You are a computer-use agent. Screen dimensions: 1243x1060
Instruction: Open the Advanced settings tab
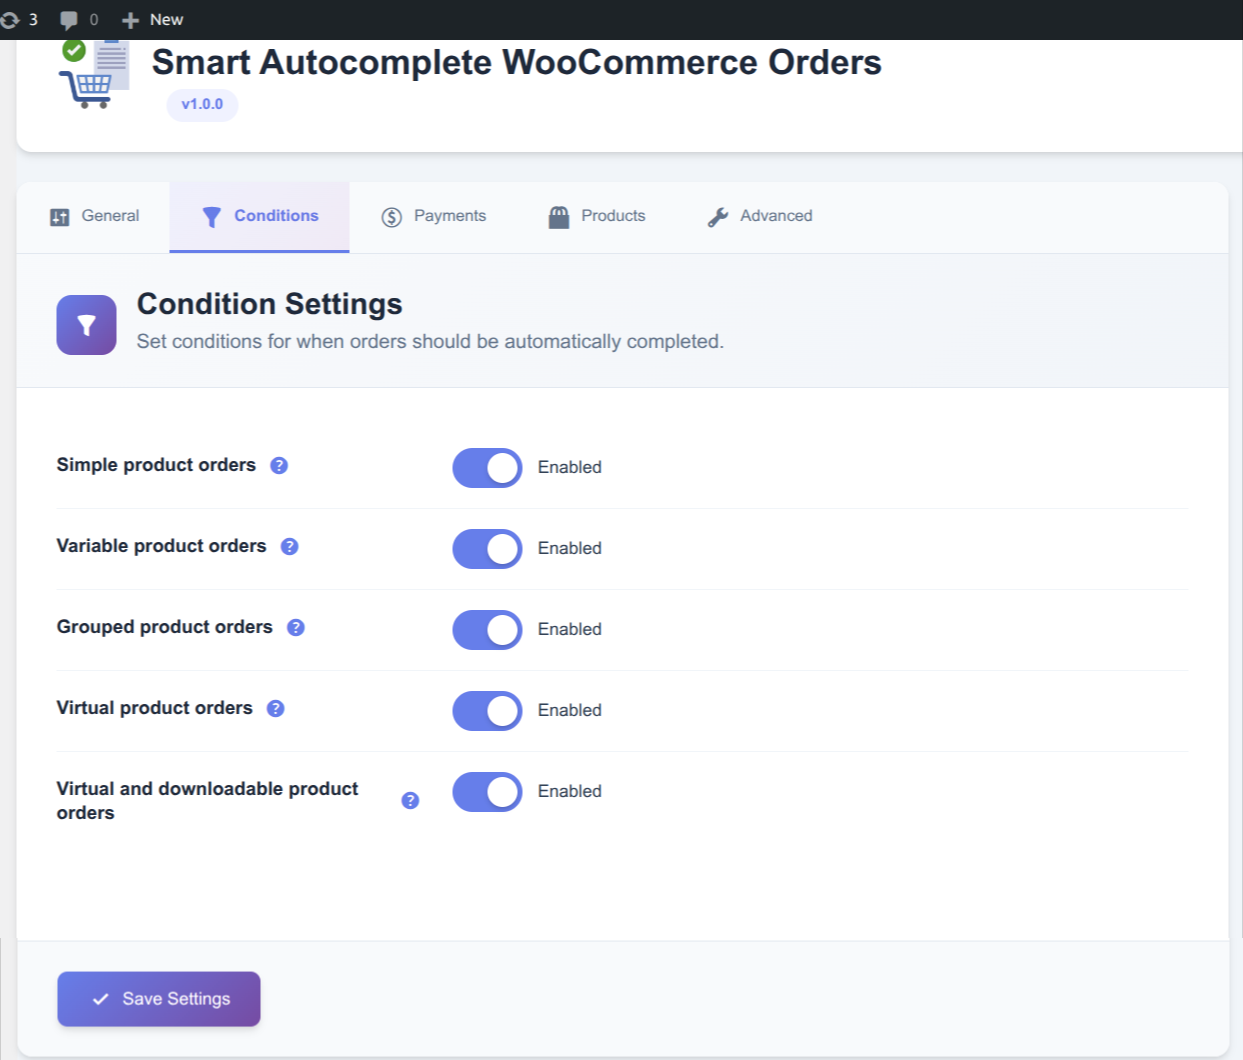[x=760, y=217]
